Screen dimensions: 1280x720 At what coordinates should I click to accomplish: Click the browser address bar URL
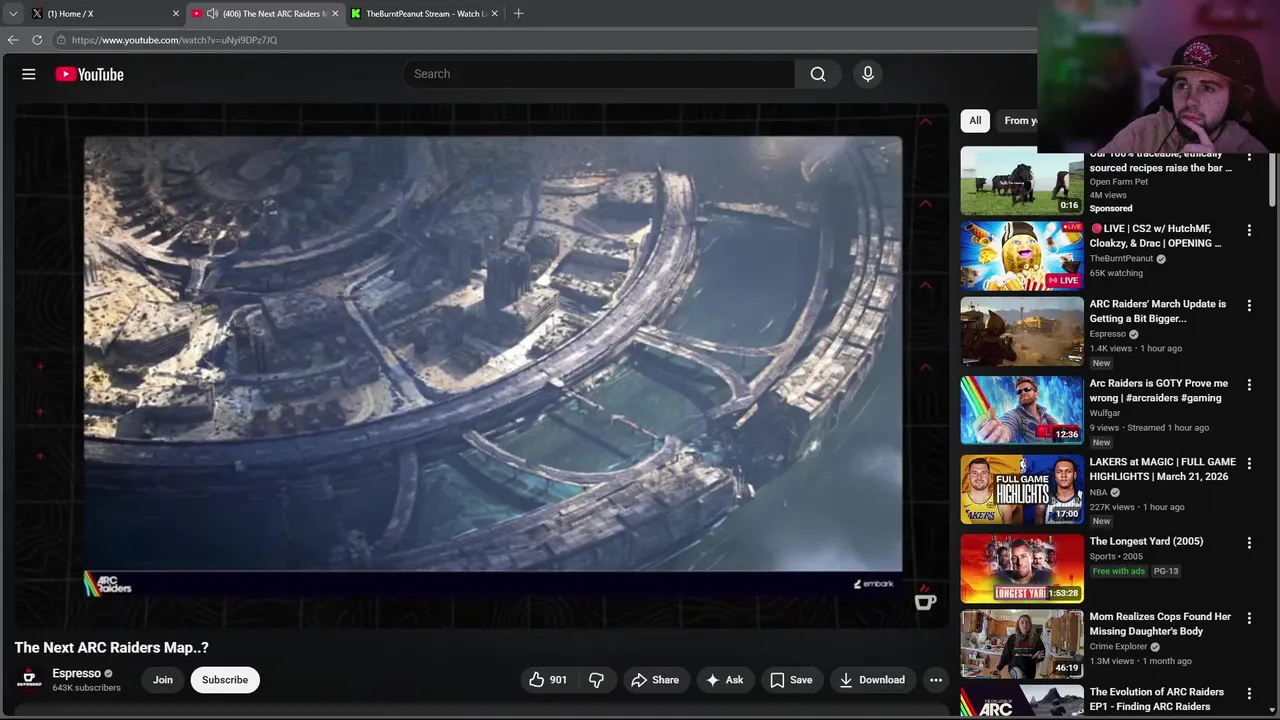[x=174, y=40]
